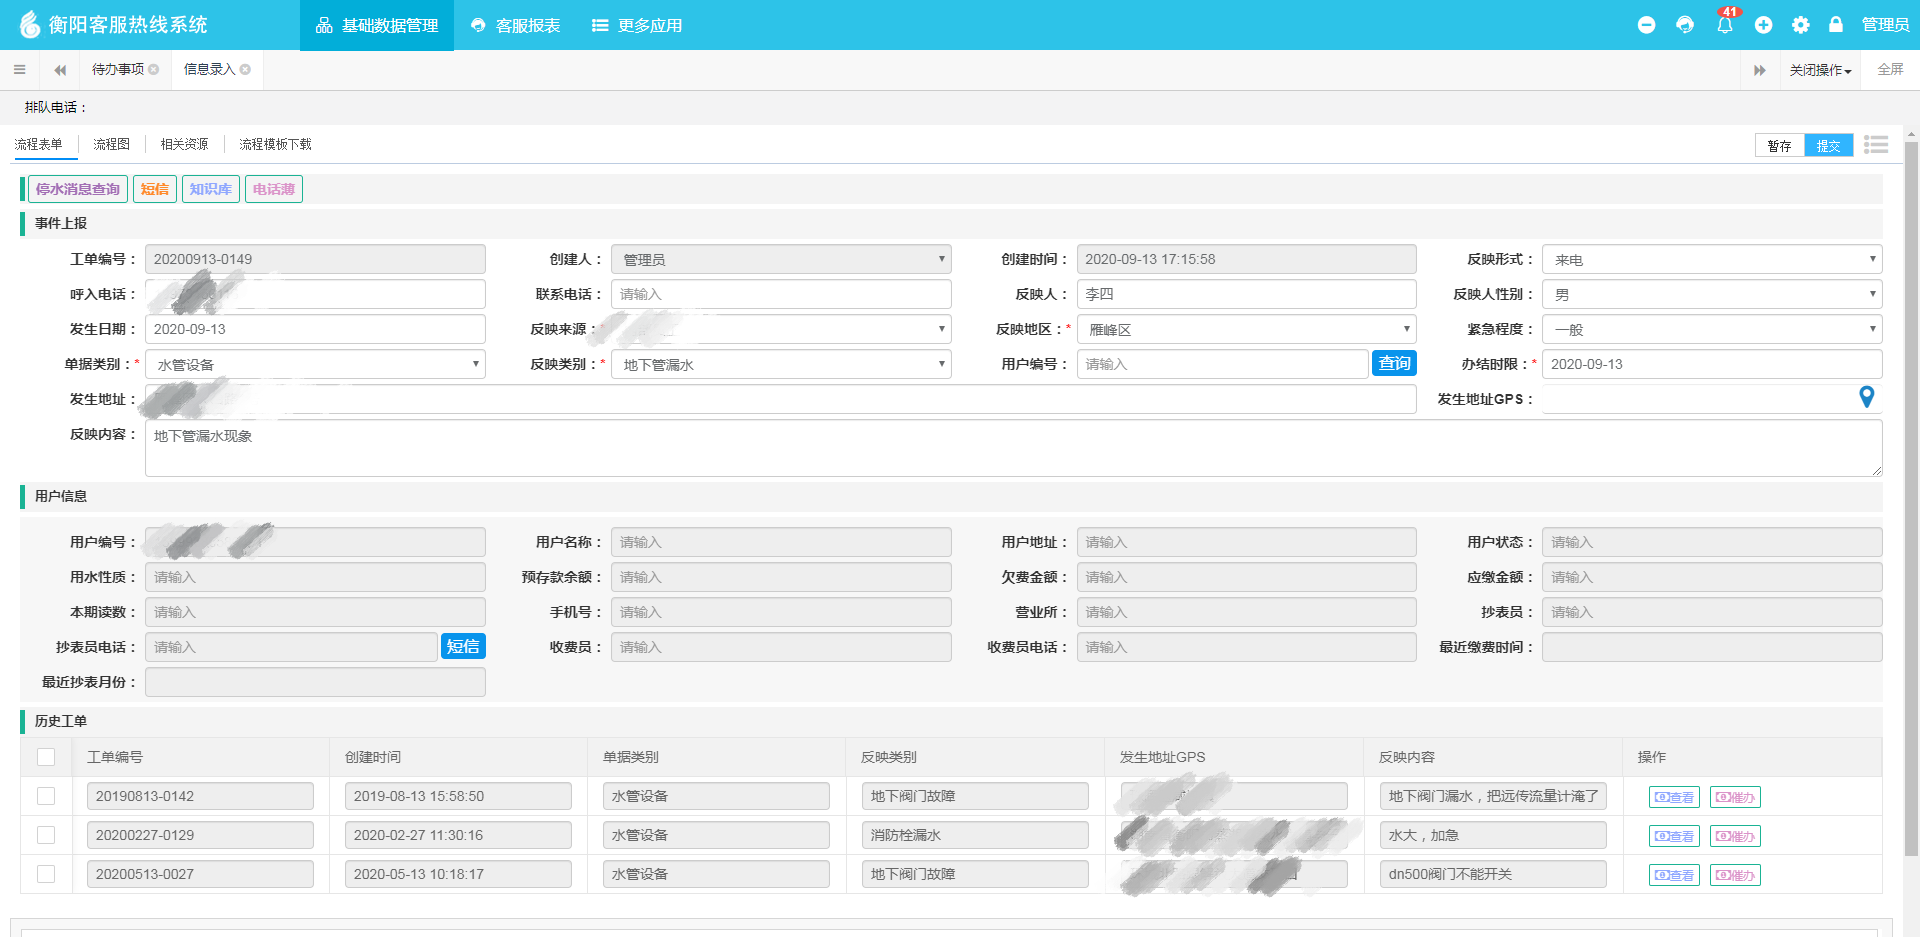The height and width of the screenshot is (937, 1920).
Task: Open the settings gear in top bar
Action: pyautogui.click(x=1801, y=25)
